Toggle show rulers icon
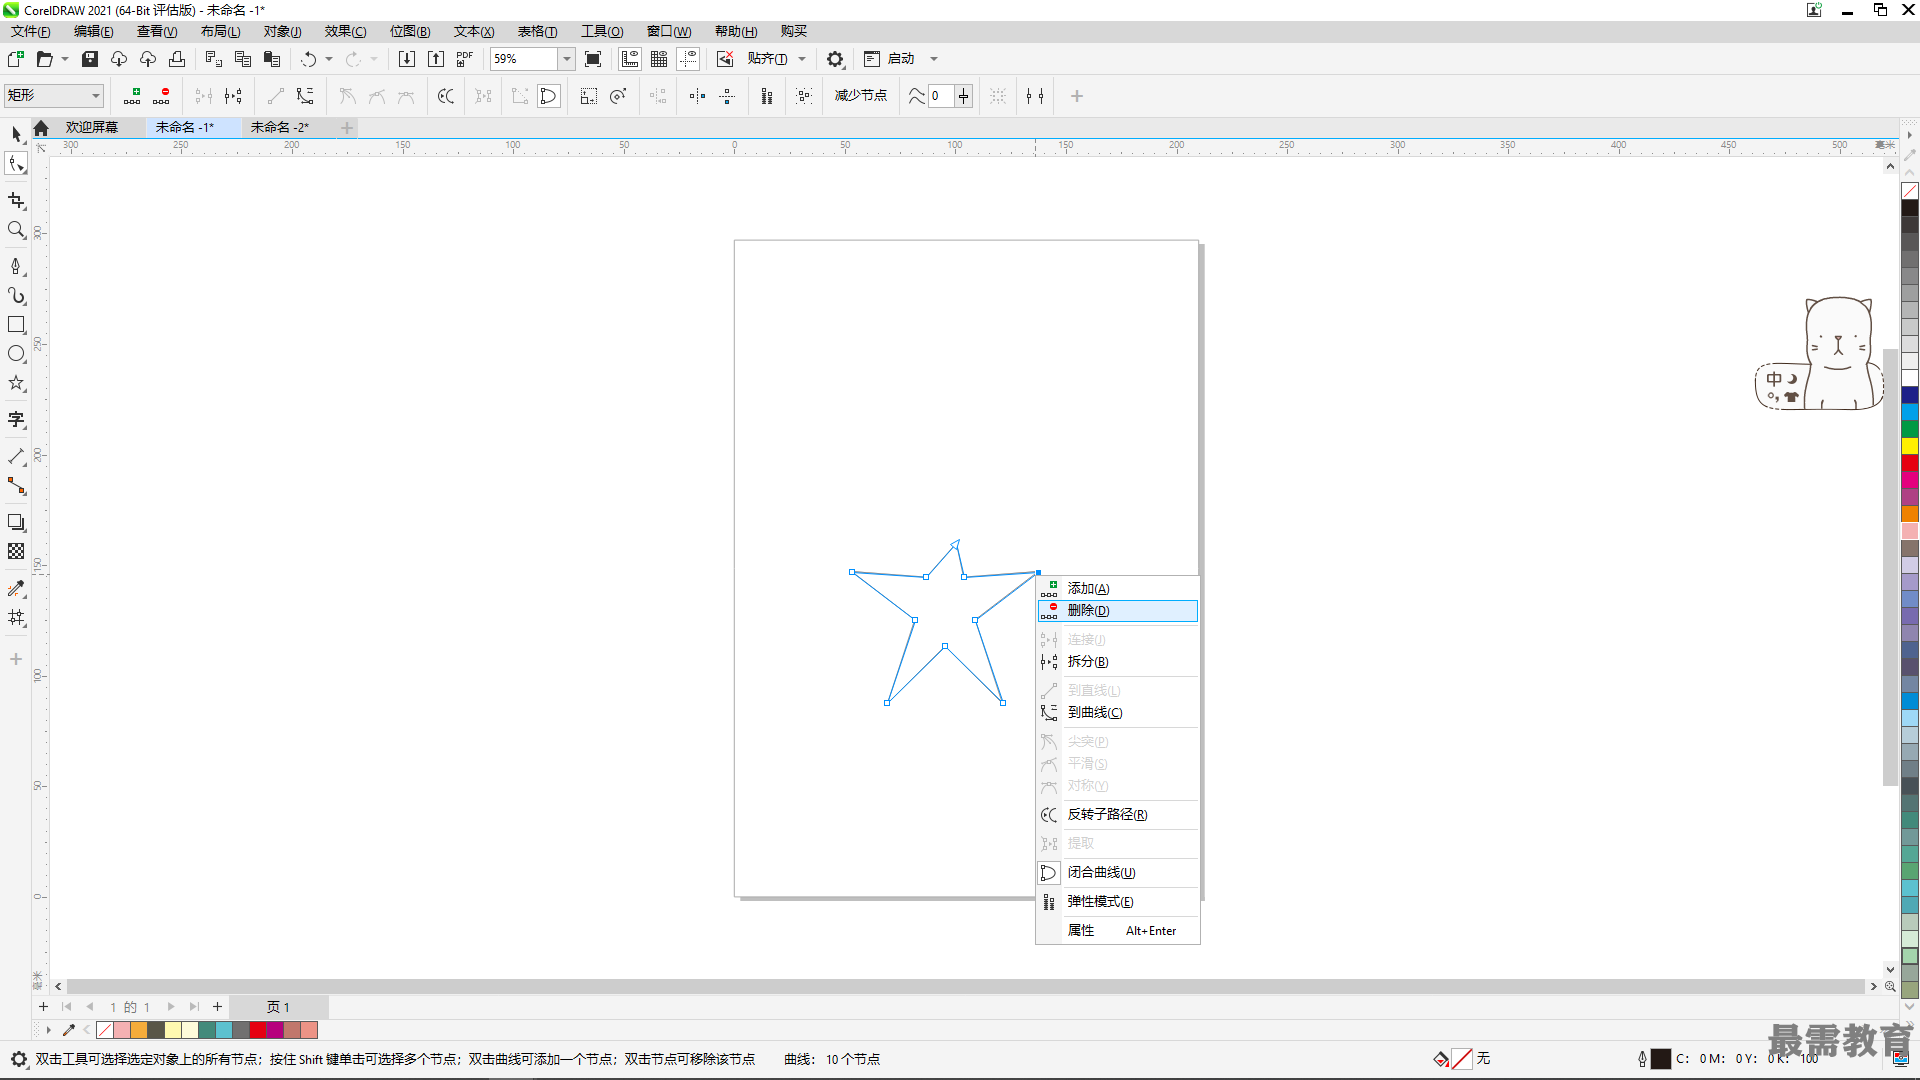1920x1080 pixels. point(630,59)
